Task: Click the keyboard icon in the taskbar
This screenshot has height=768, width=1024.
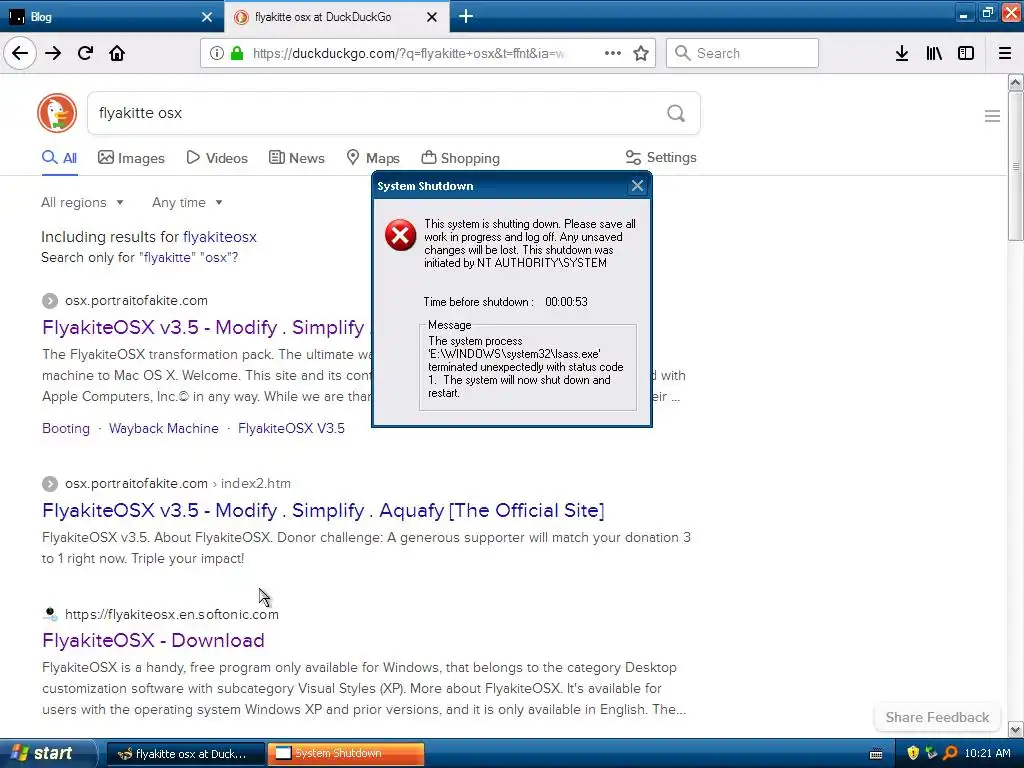Action: pos(876,754)
